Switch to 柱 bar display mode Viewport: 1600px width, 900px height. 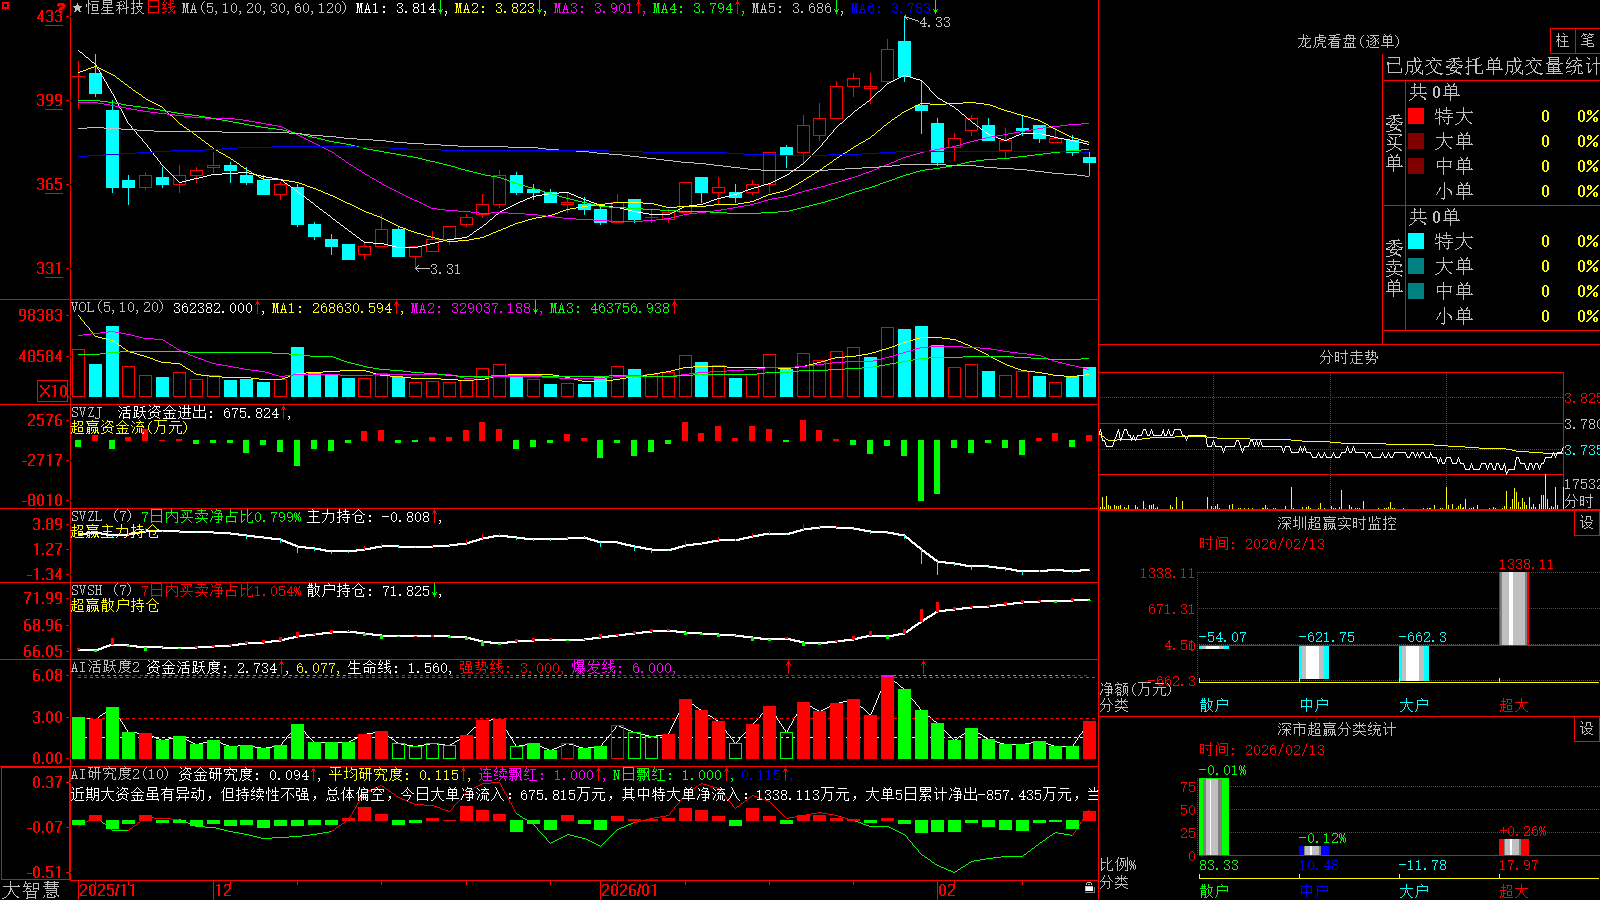click(x=1562, y=40)
